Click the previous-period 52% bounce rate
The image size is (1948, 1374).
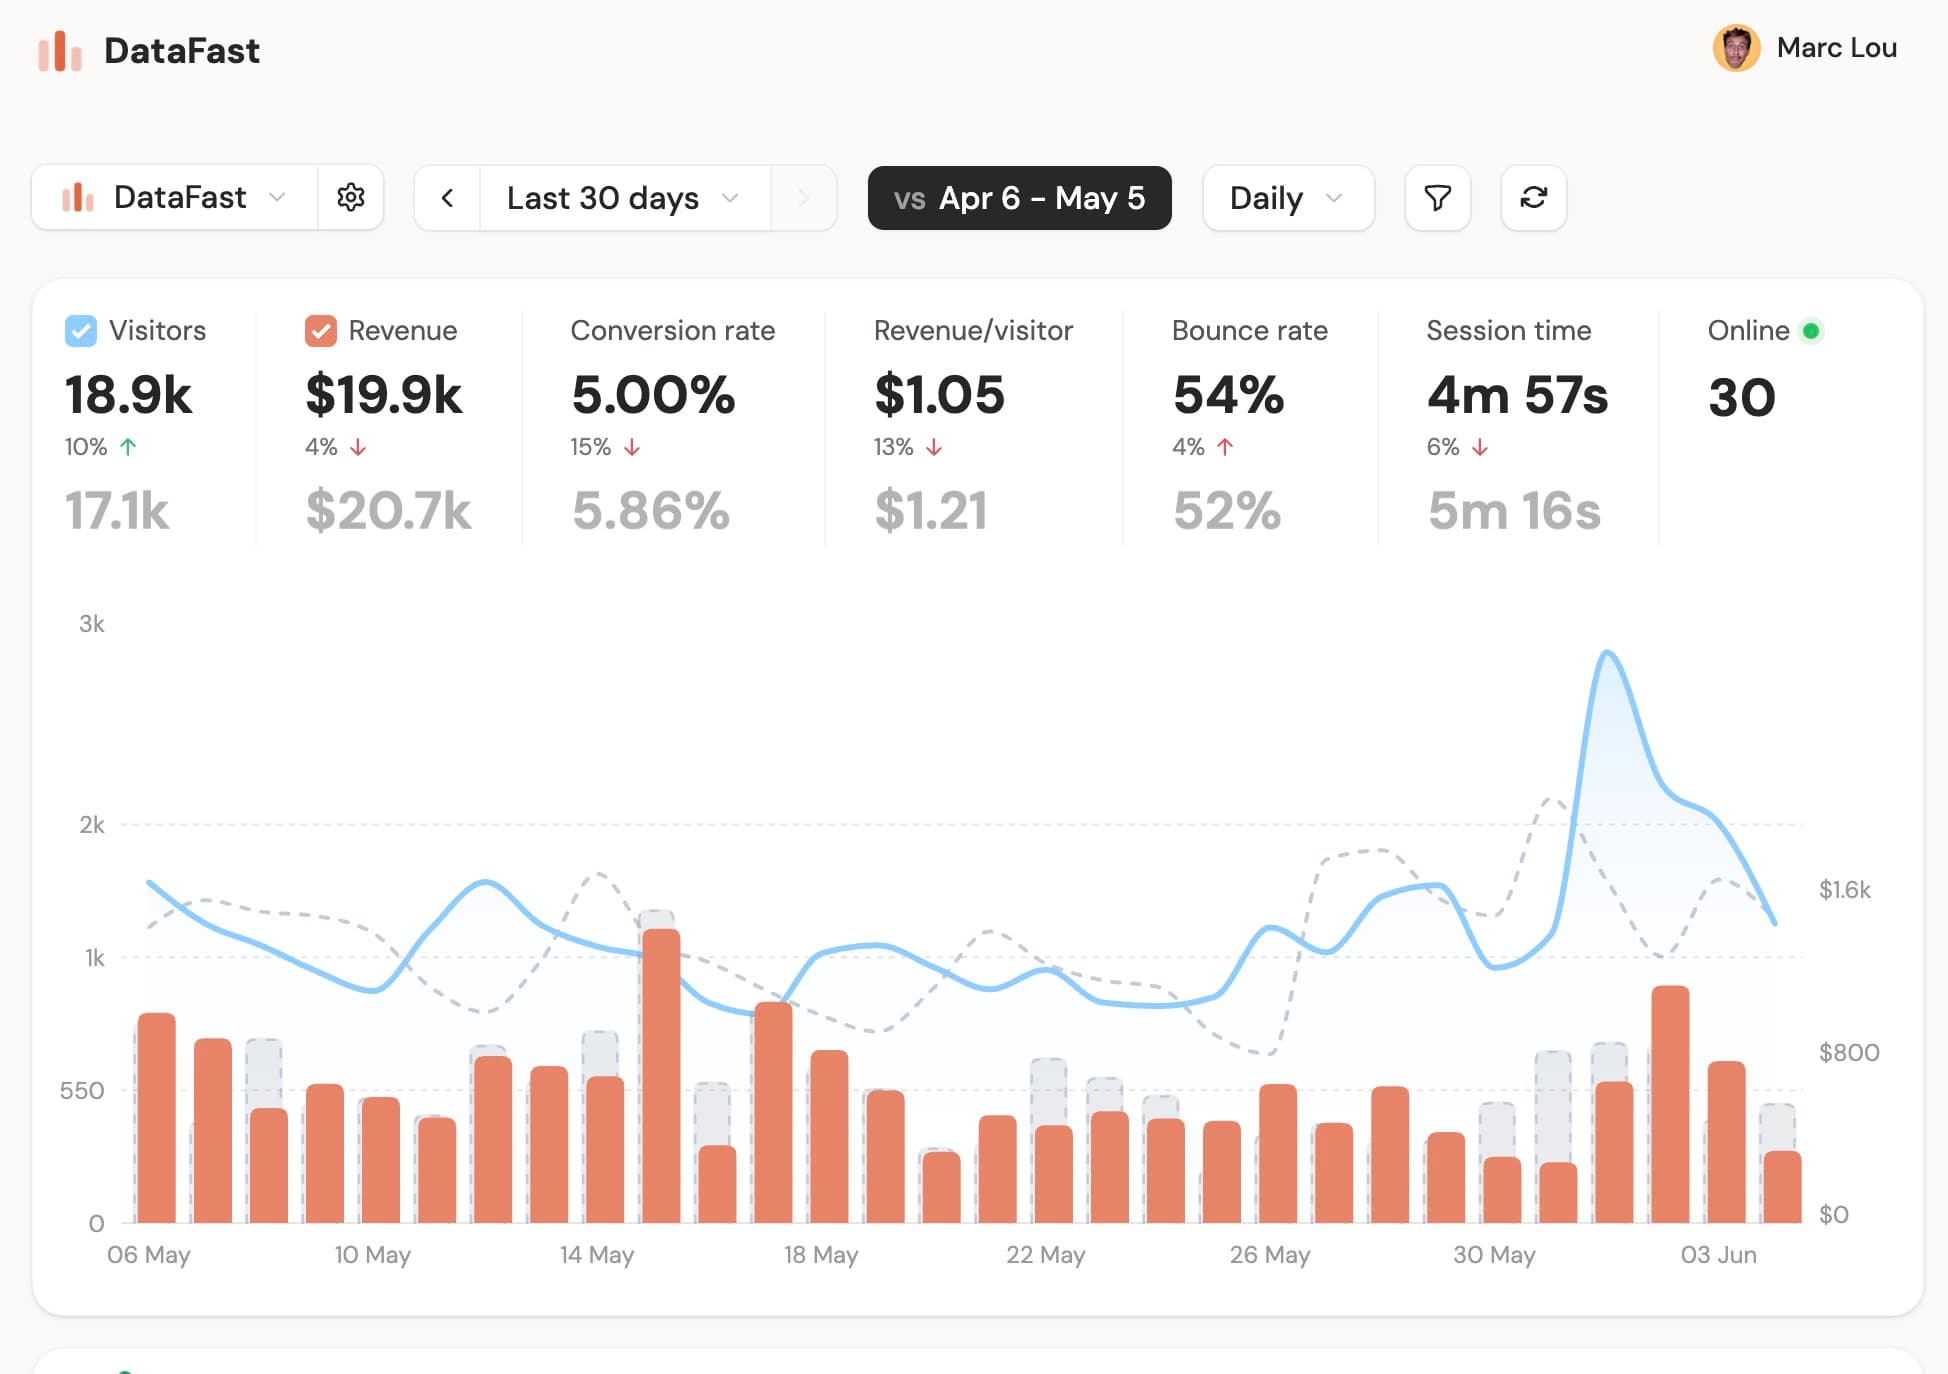click(x=1227, y=511)
